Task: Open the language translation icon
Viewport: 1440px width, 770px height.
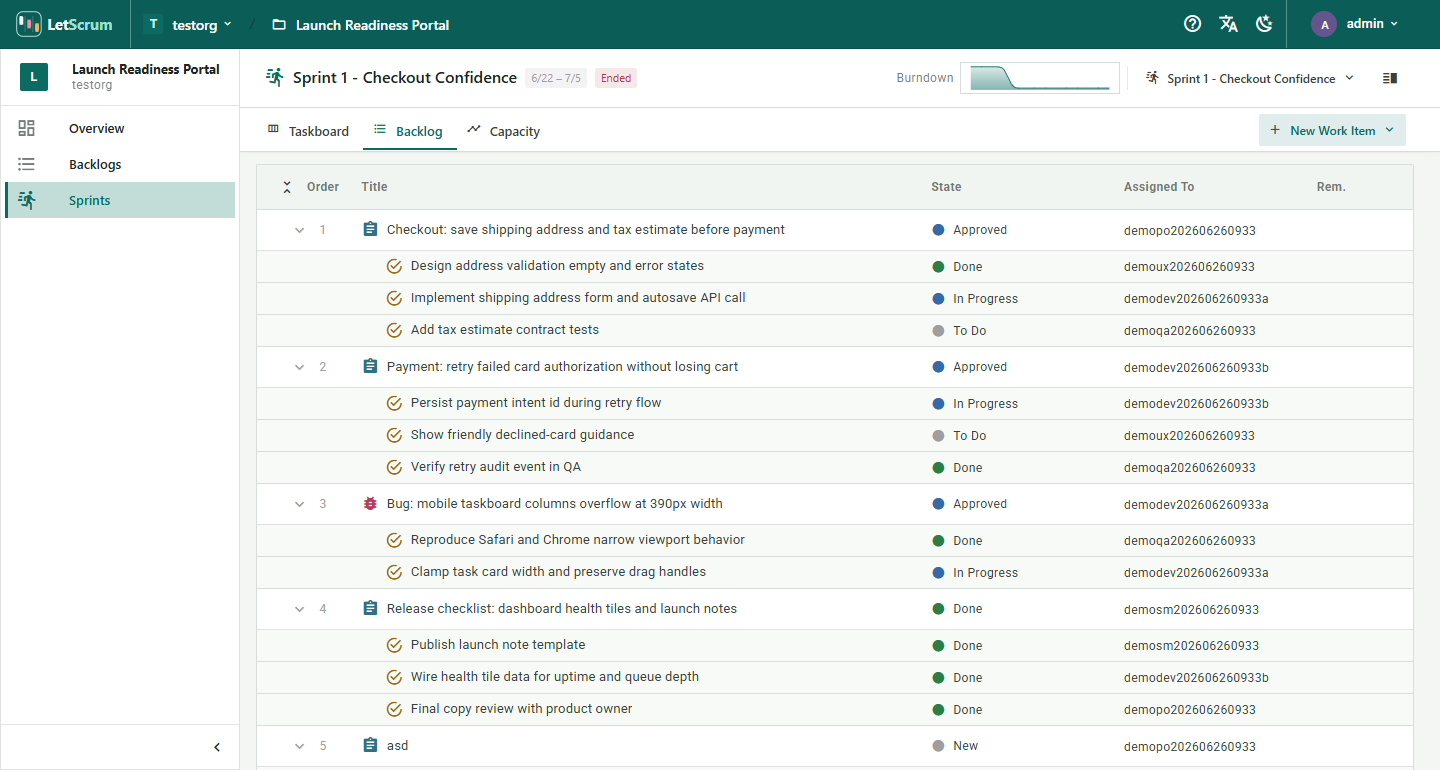Action: point(1228,24)
